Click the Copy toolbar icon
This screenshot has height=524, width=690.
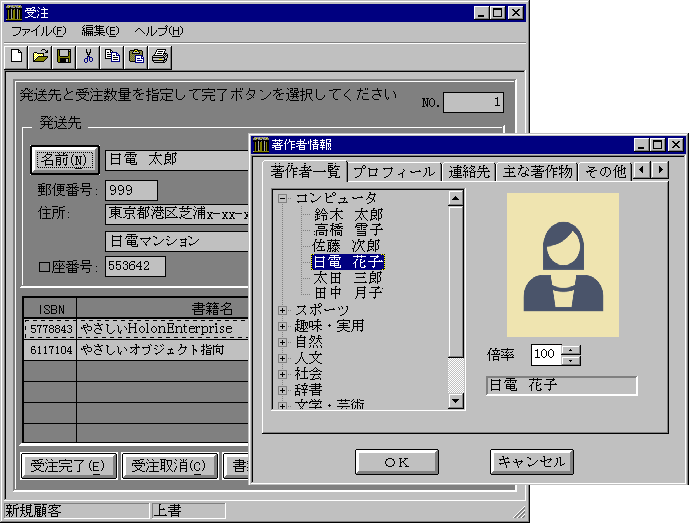(x=112, y=56)
